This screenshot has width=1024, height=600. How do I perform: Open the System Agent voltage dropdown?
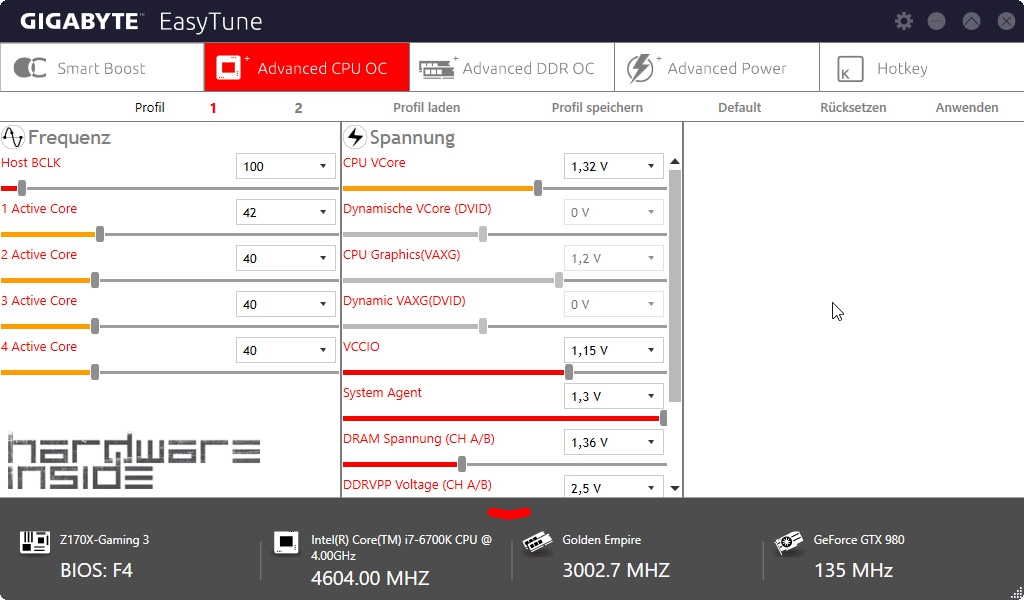click(613, 396)
